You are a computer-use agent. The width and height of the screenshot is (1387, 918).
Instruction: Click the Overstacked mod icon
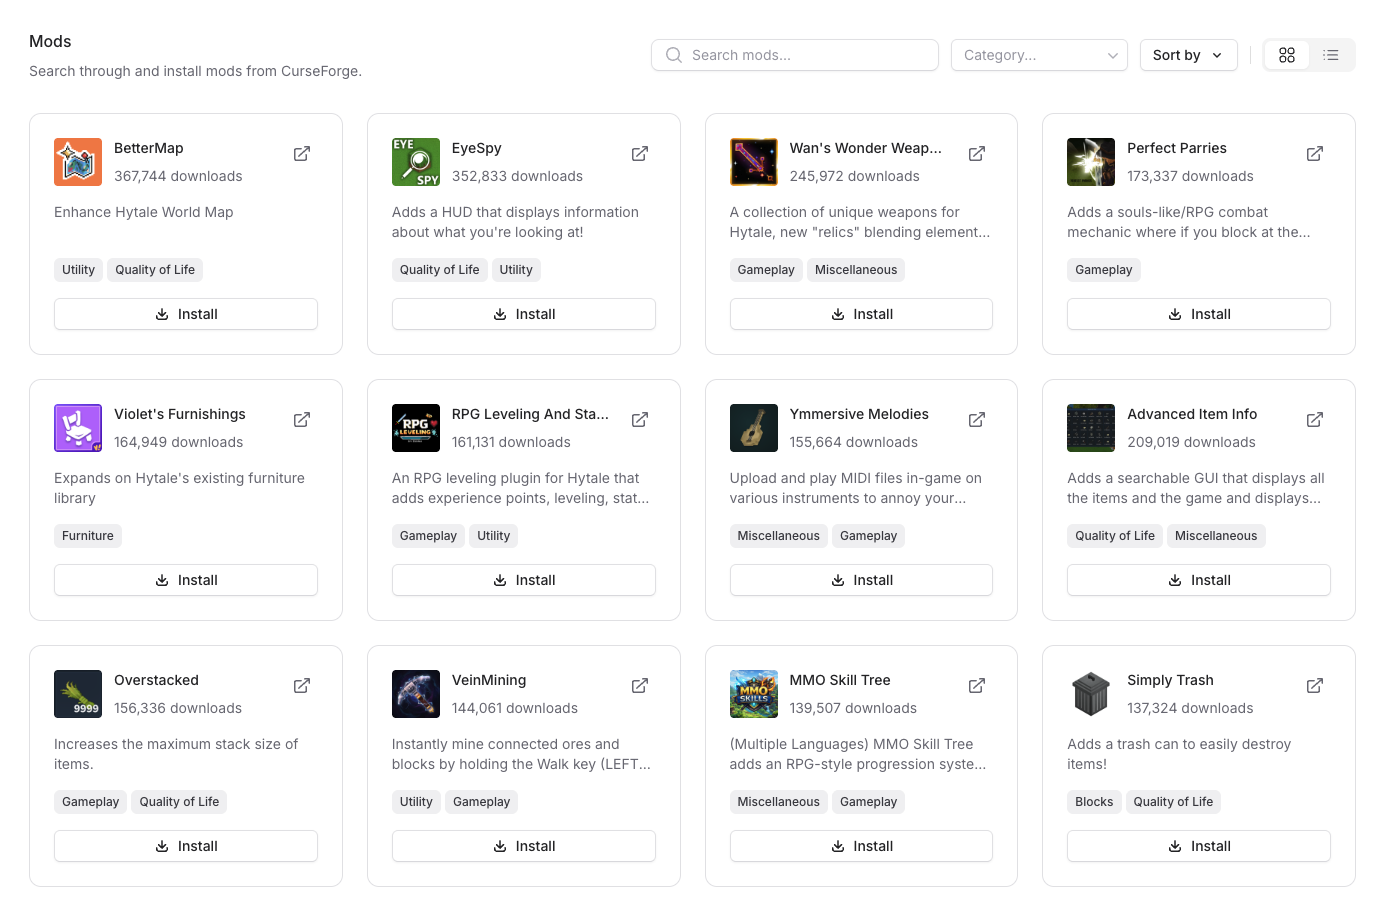point(77,693)
